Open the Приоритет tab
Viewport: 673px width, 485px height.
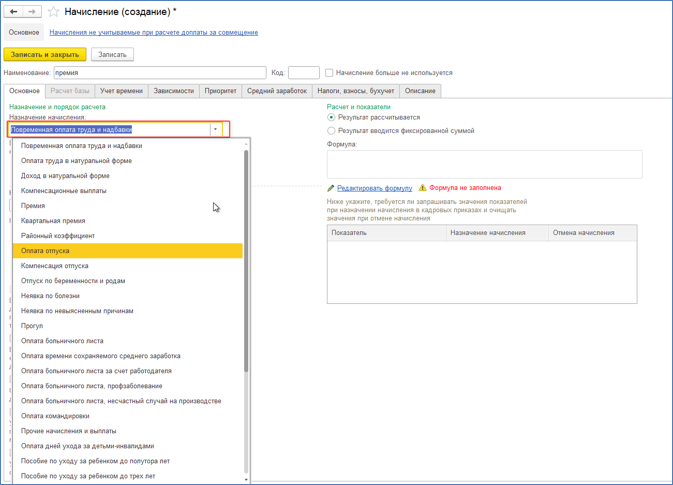(221, 91)
